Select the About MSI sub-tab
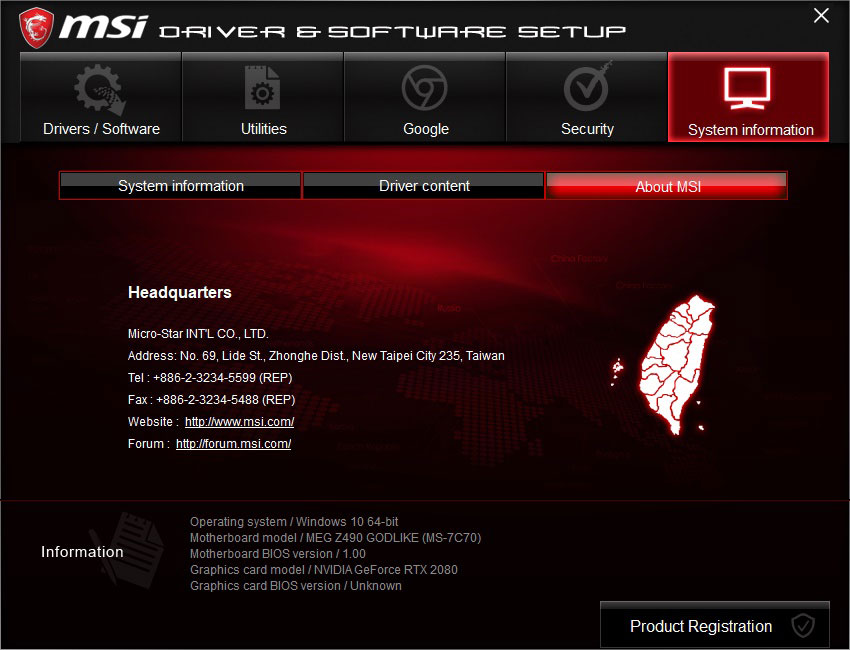This screenshot has width=850, height=650. coord(667,186)
